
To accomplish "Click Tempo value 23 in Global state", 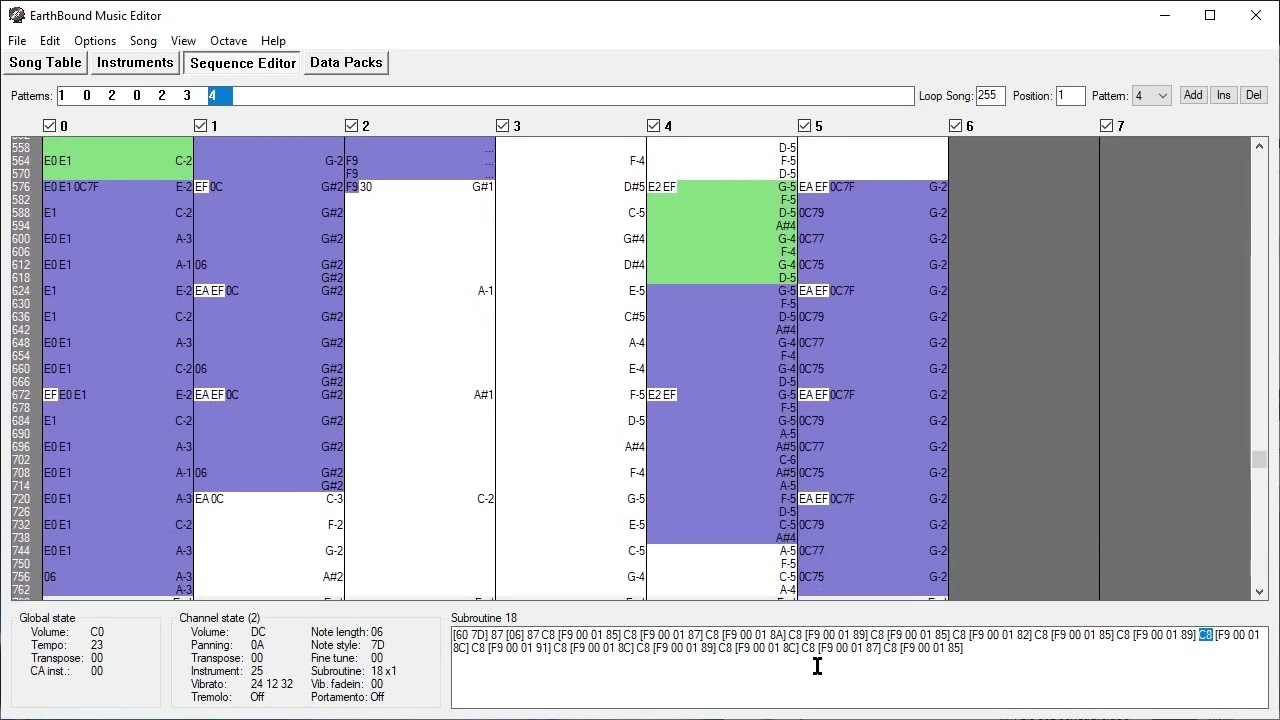I will tap(97, 645).
